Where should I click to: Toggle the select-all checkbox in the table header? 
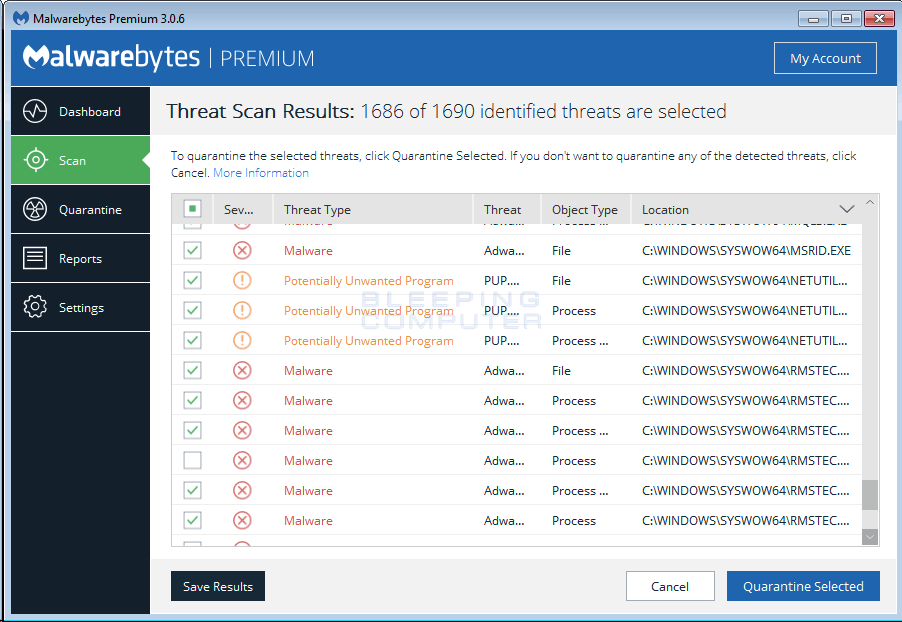tap(192, 208)
